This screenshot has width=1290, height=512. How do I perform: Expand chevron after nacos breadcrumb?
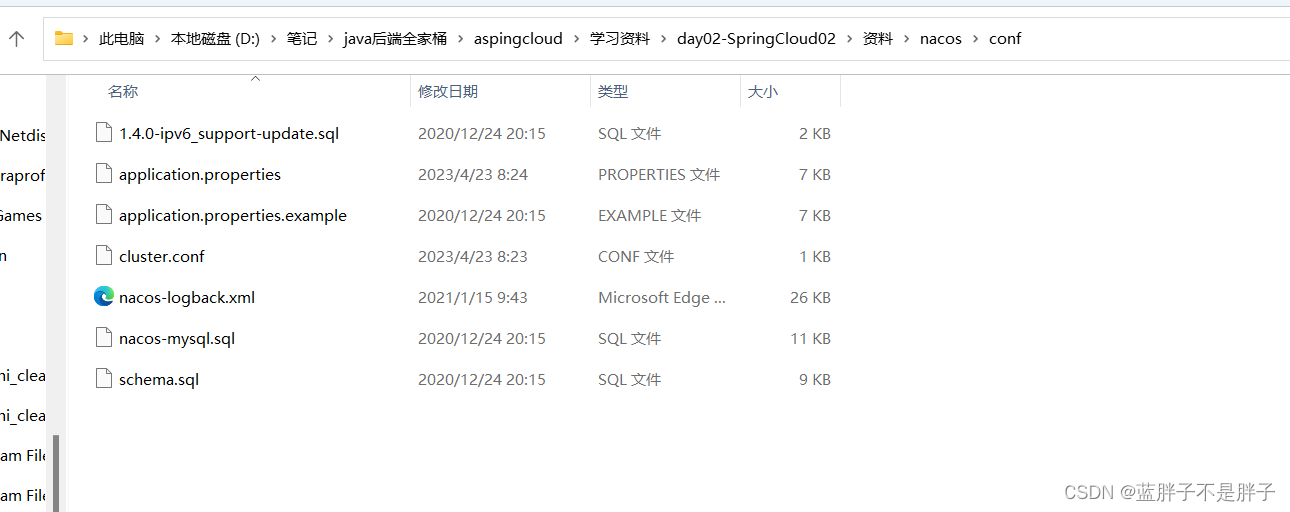(x=976, y=39)
